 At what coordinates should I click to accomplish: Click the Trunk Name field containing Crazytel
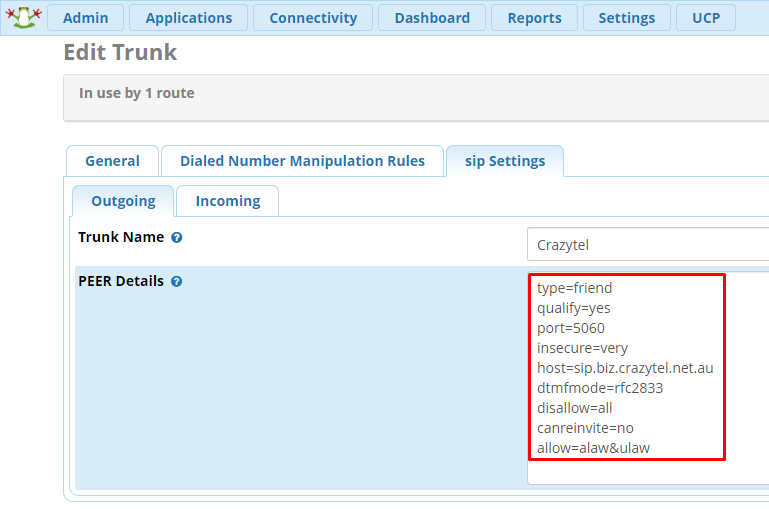point(647,245)
